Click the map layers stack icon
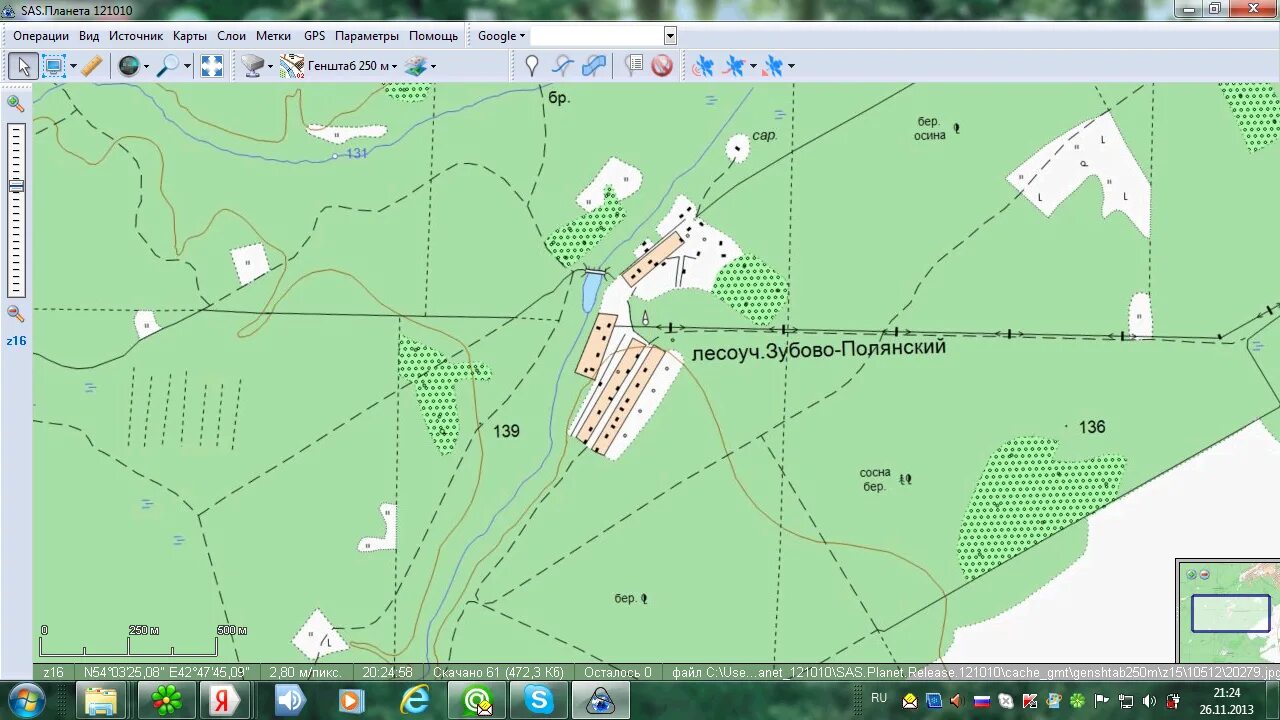Viewport: 1280px width, 720px height. click(x=415, y=66)
